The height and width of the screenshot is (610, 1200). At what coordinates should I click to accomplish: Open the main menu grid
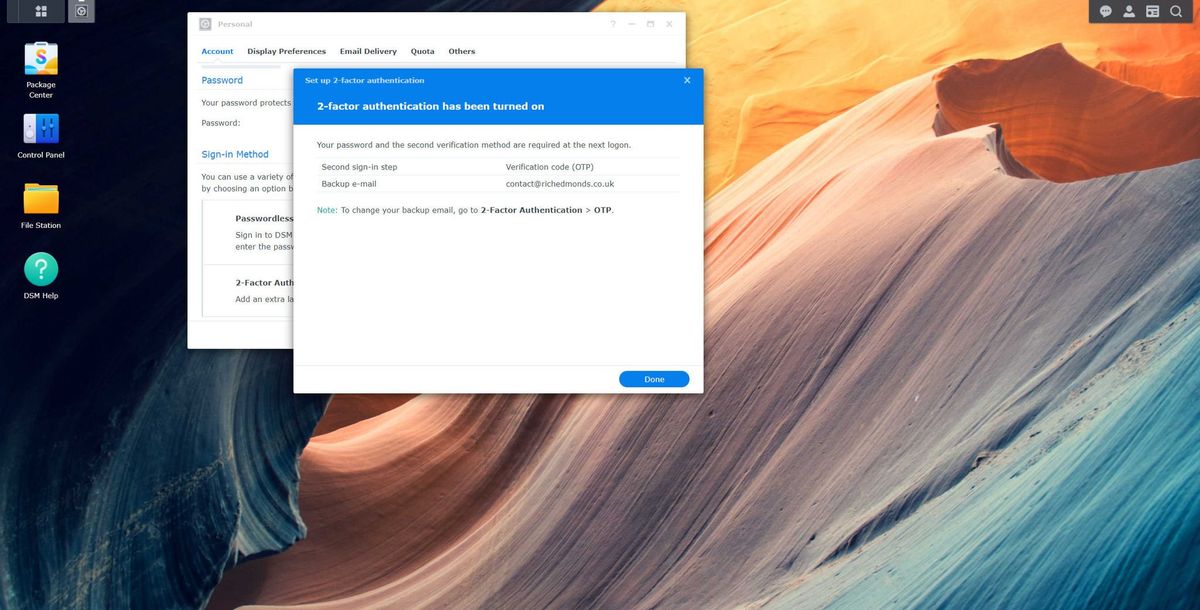coord(40,11)
